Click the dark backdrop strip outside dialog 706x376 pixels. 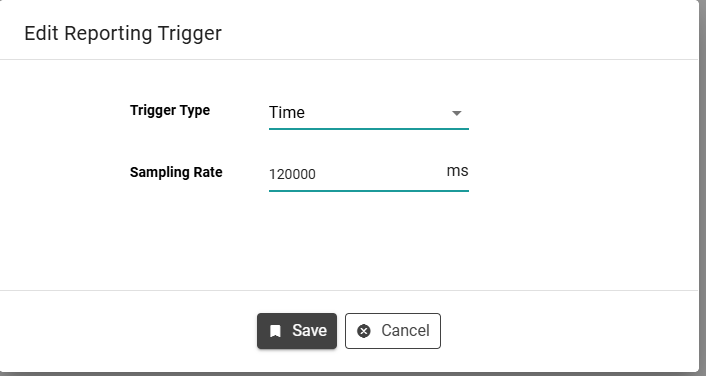click(x=702, y=188)
